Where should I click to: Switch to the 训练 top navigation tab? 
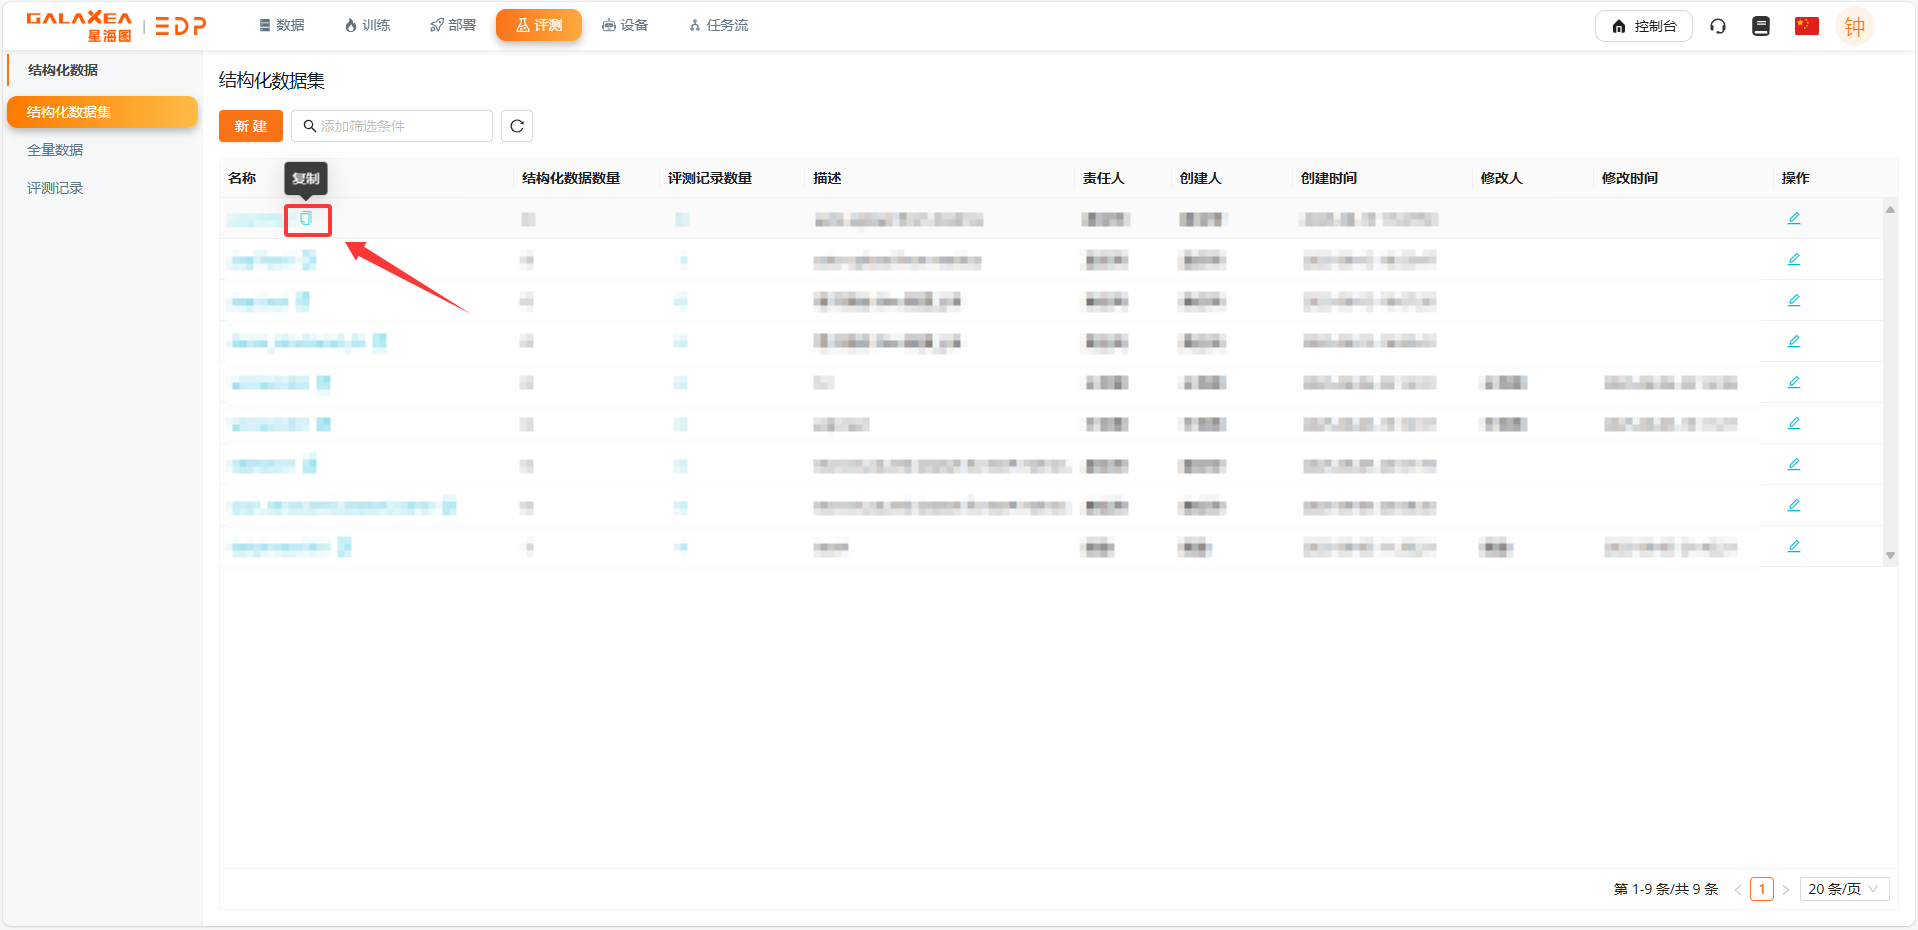point(367,25)
